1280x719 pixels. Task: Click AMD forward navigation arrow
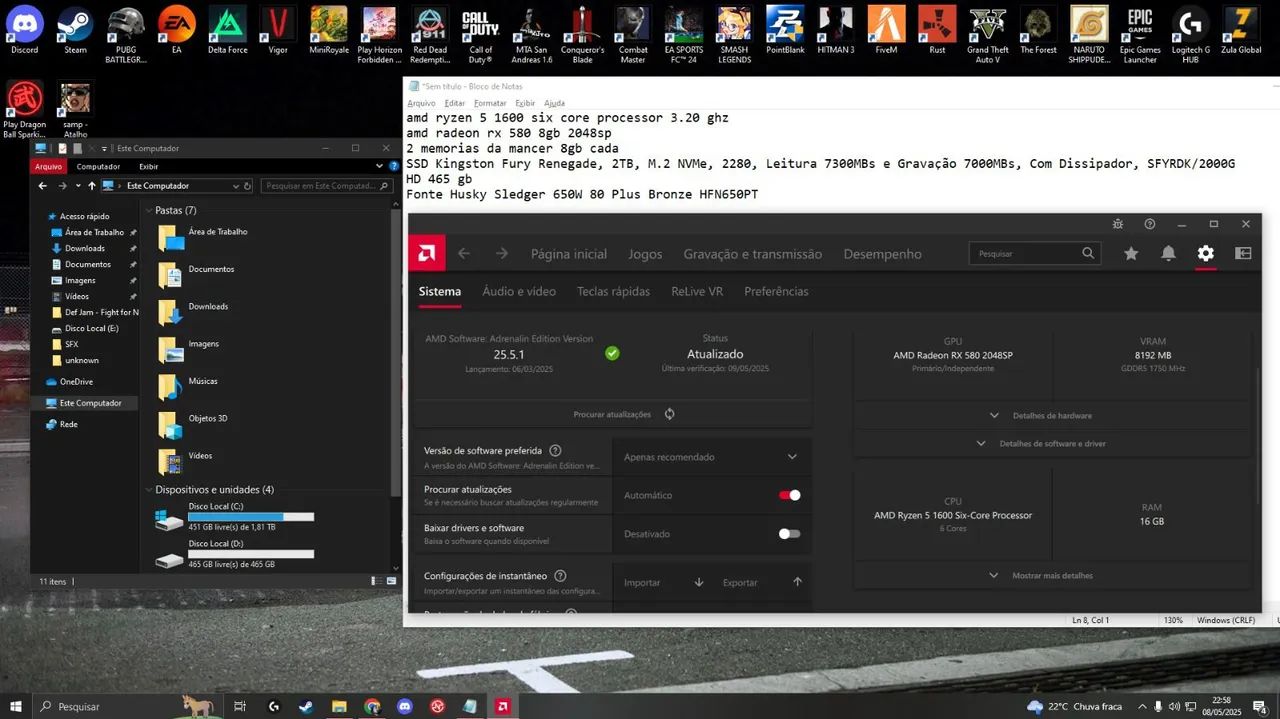pos(502,254)
